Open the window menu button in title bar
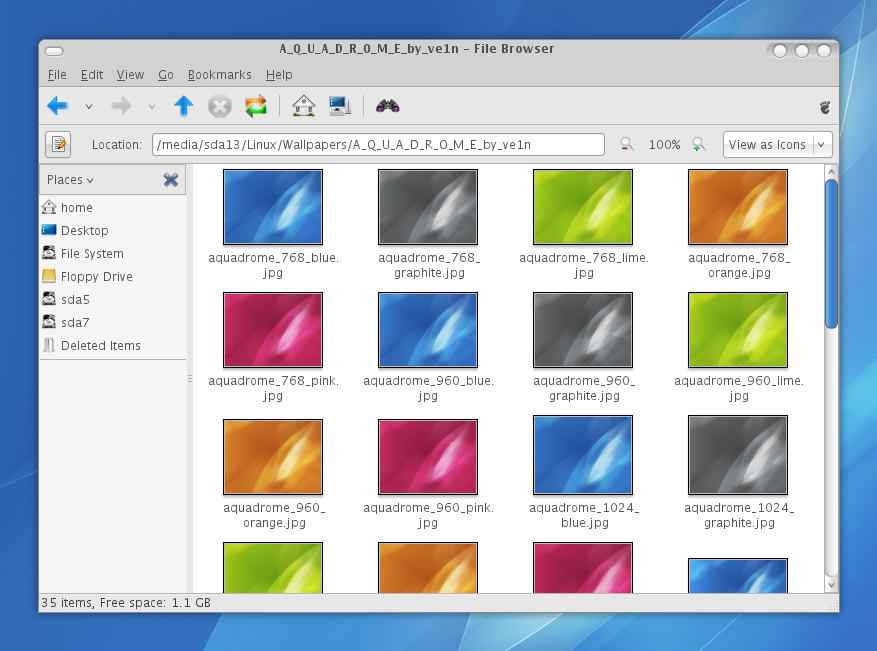This screenshot has width=877, height=651. [x=54, y=51]
